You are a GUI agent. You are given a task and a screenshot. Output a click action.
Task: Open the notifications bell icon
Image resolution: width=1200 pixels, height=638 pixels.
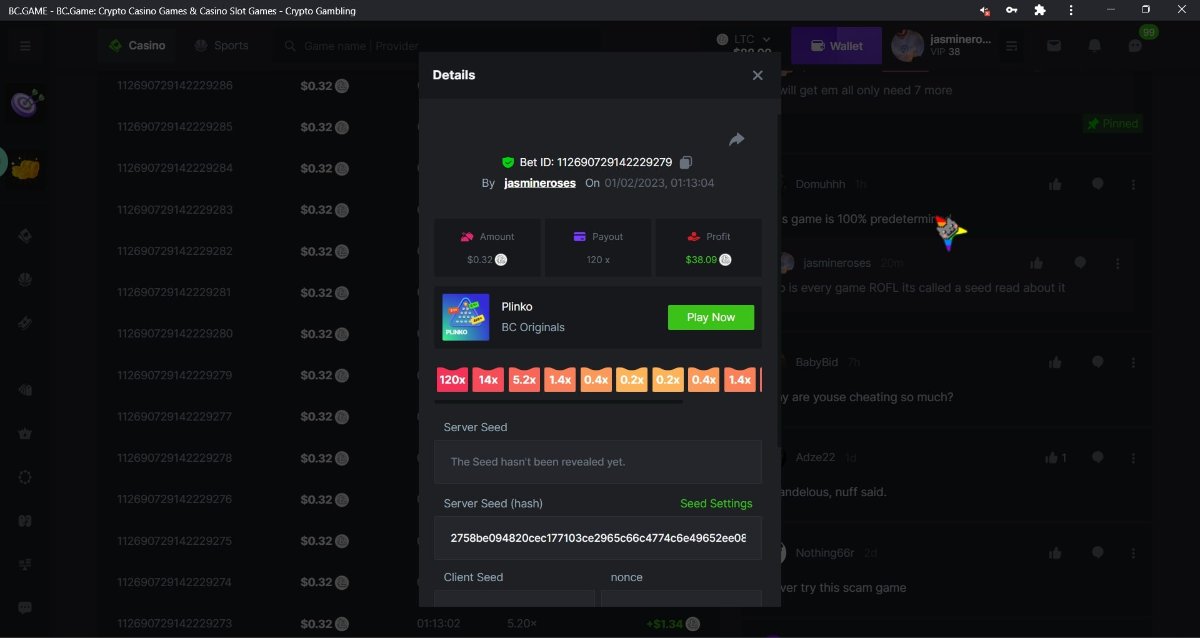1094,46
